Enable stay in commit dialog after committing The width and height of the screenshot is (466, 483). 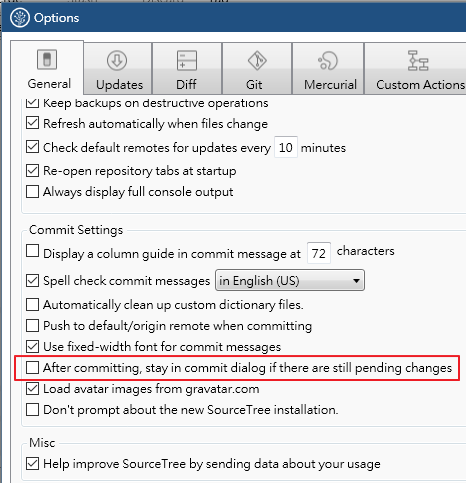point(32,367)
